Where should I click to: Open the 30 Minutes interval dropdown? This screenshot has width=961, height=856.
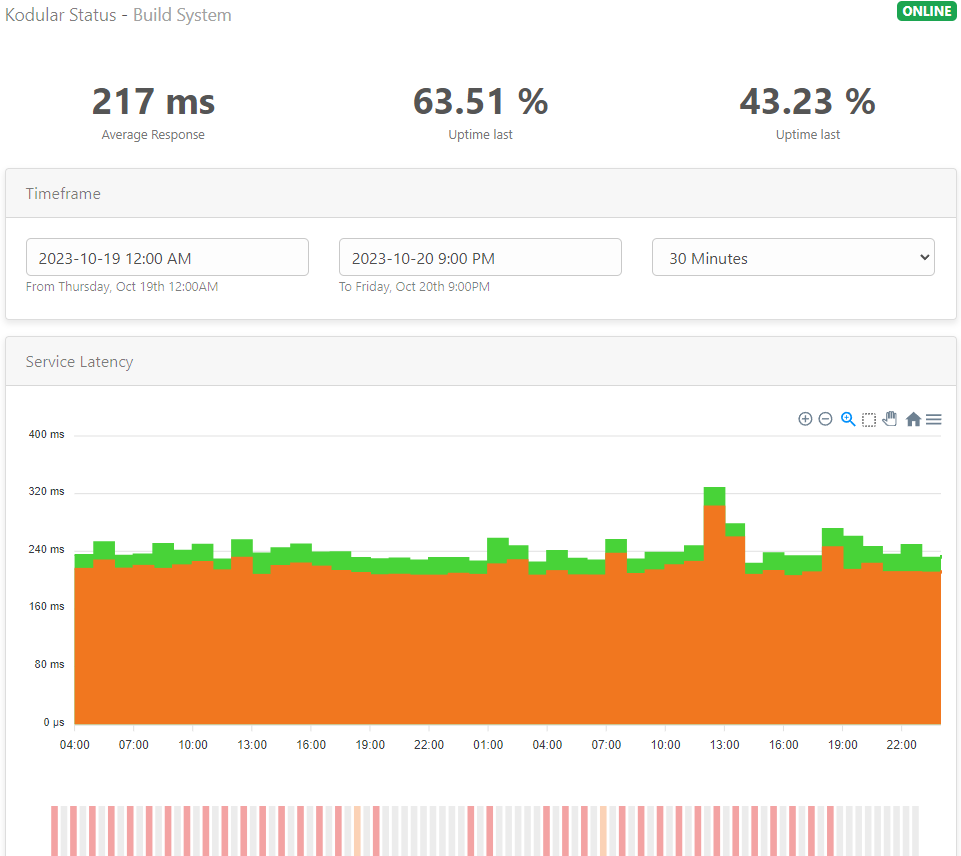click(x=793, y=257)
